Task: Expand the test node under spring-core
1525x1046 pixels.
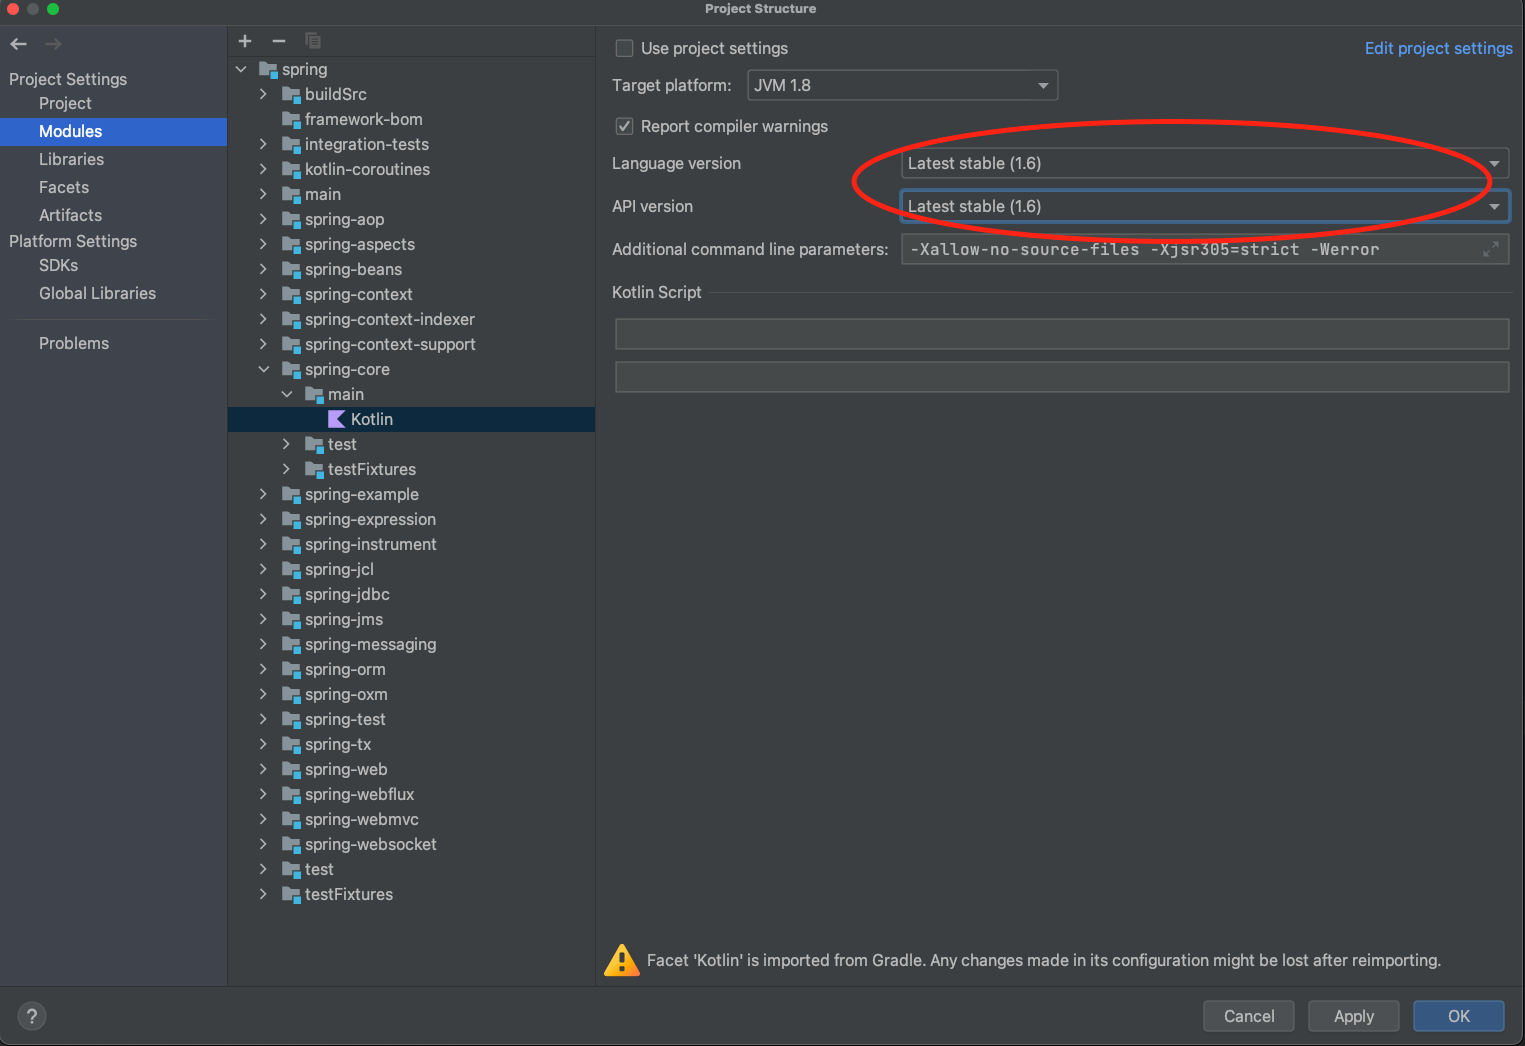Action: [286, 444]
